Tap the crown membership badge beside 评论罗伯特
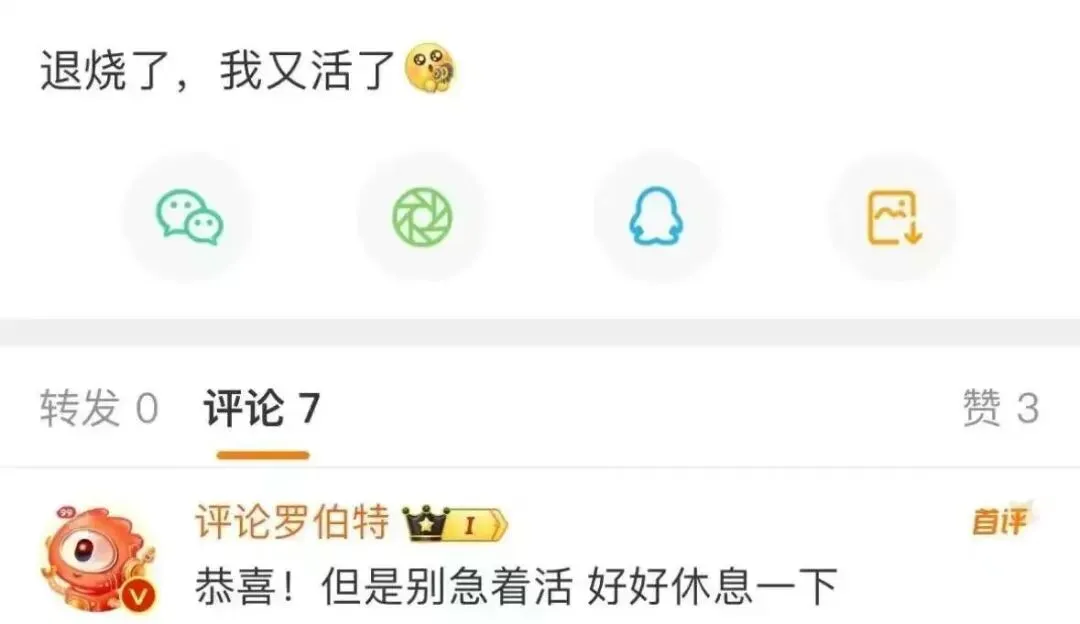Viewport: 1080px width, 624px height. click(426, 523)
